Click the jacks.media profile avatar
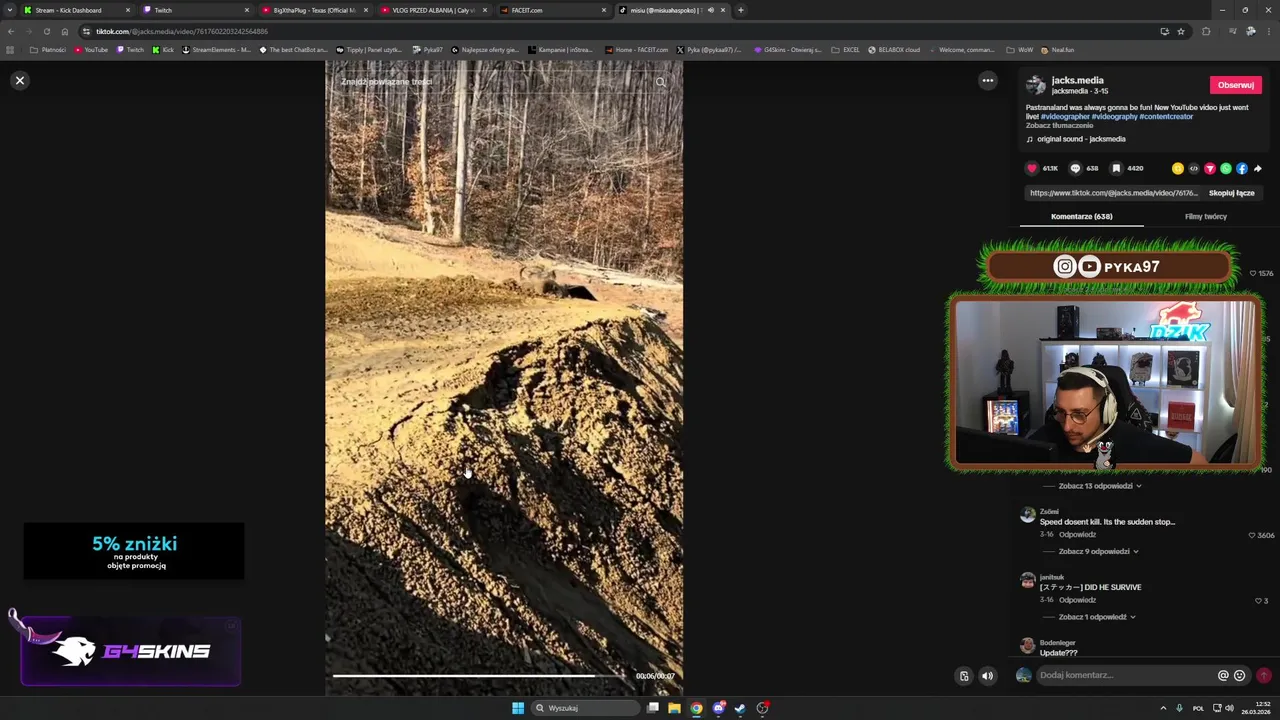The width and height of the screenshot is (1280, 720). (x=1035, y=85)
